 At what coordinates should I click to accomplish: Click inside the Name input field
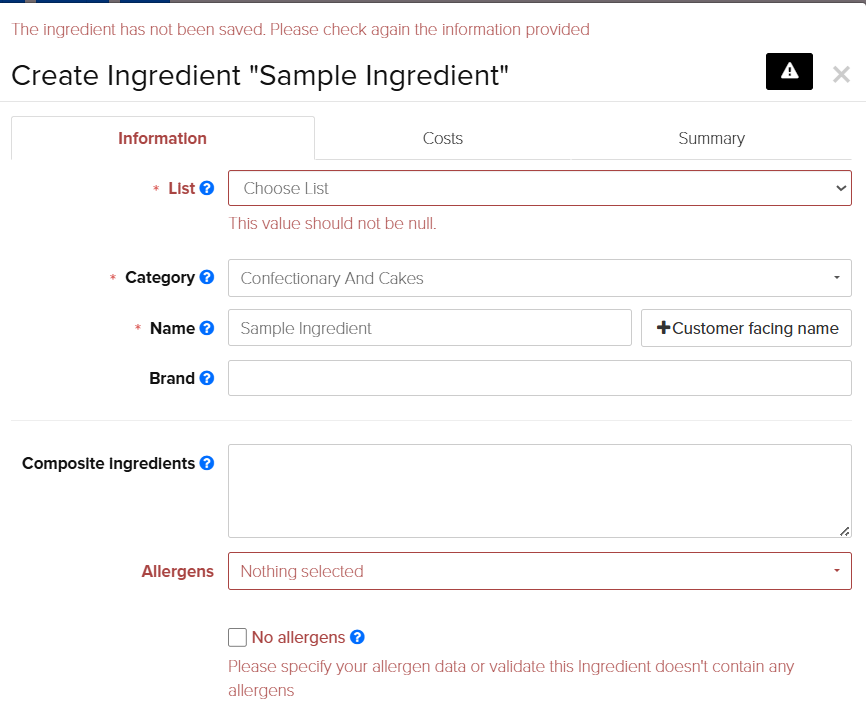point(430,328)
